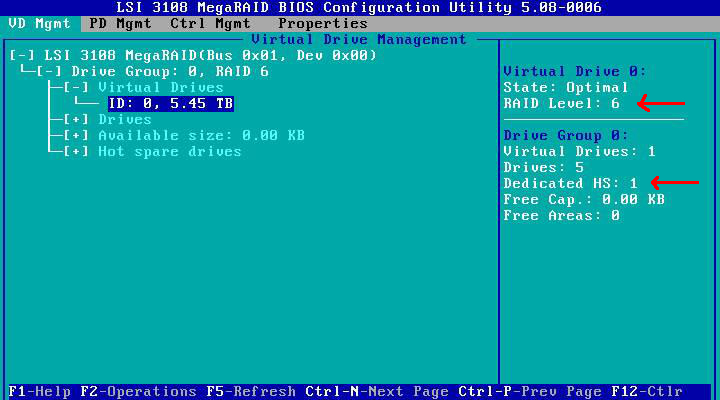The image size is (720, 400).
Task: Select Available size: 0.00 KB label
Action: click(x=202, y=135)
